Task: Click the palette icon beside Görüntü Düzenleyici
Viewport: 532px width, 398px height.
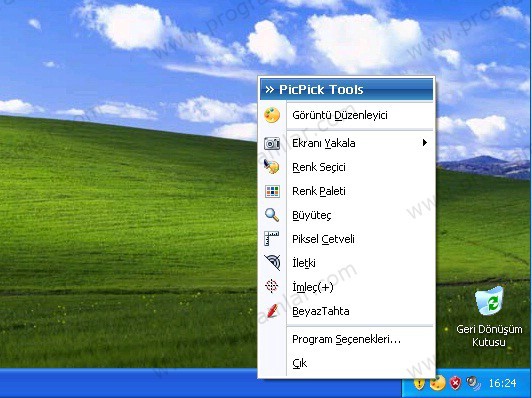Action: pyautogui.click(x=272, y=115)
